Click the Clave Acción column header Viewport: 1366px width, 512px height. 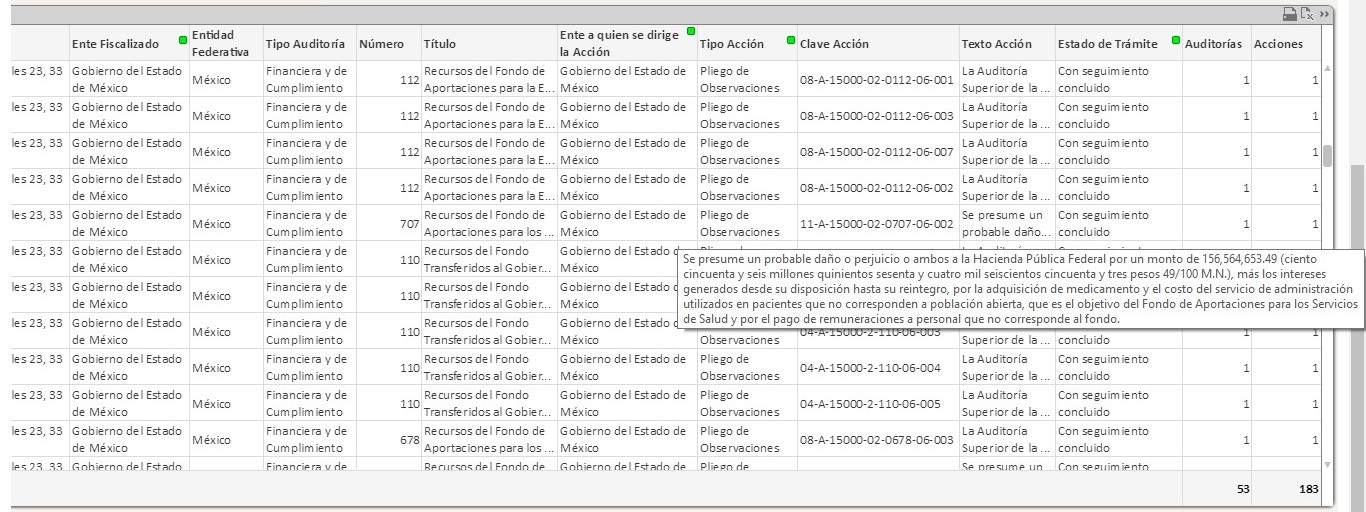point(834,44)
